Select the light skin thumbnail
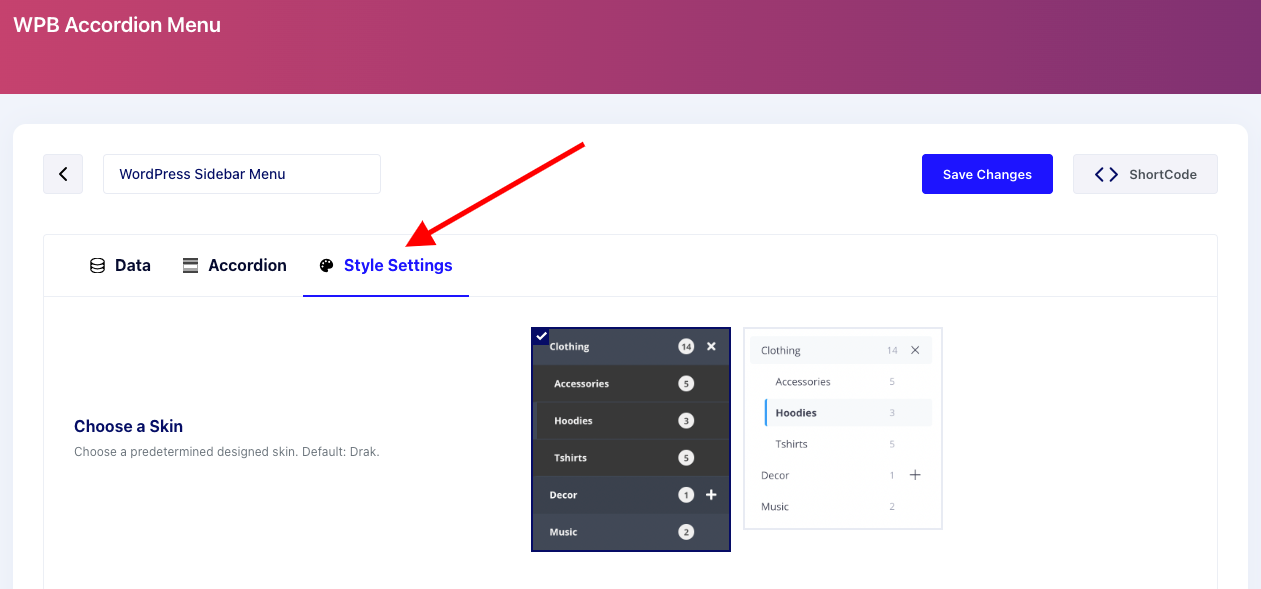 (x=843, y=428)
